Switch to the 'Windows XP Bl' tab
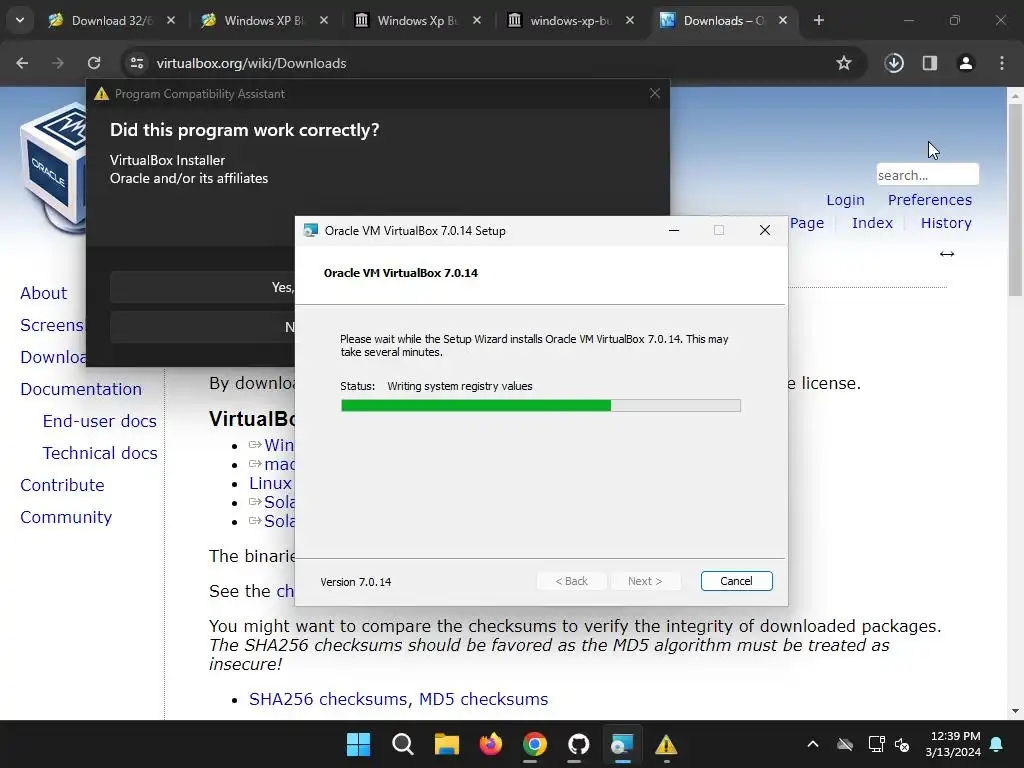 [x=264, y=20]
